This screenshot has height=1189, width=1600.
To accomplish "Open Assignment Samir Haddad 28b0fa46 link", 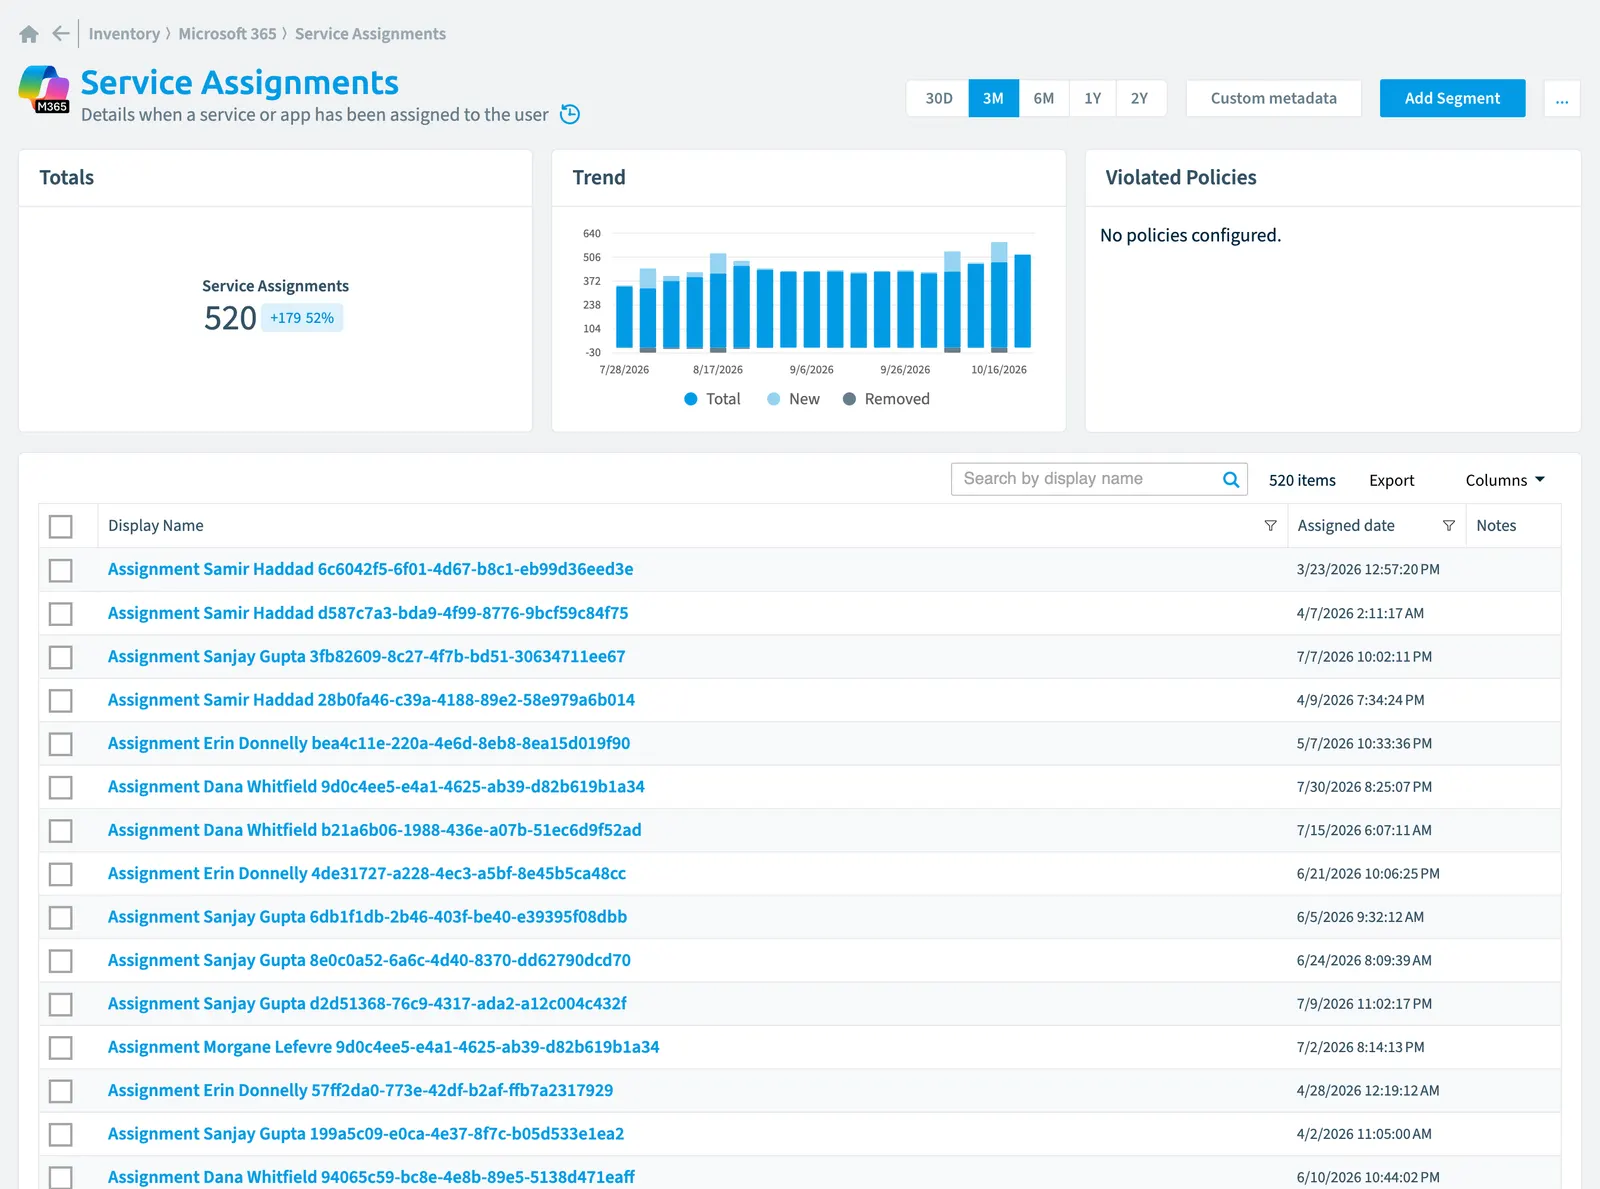I will (x=371, y=700).
